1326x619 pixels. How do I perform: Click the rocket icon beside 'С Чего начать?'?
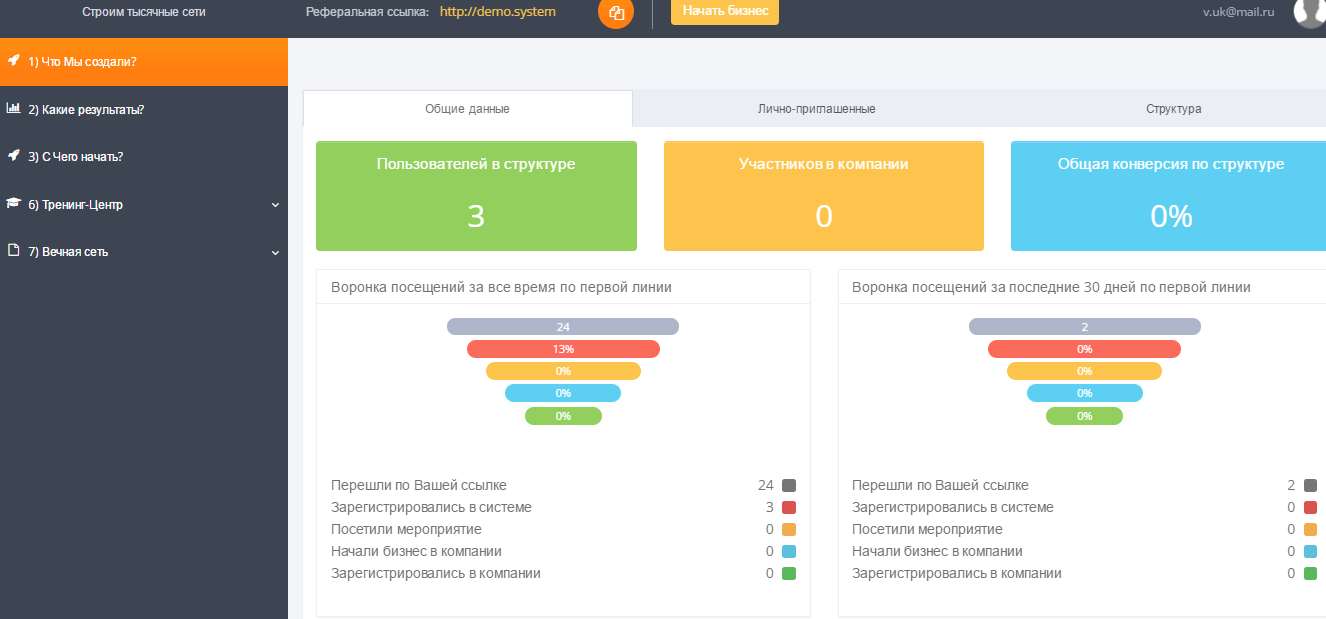[14, 156]
